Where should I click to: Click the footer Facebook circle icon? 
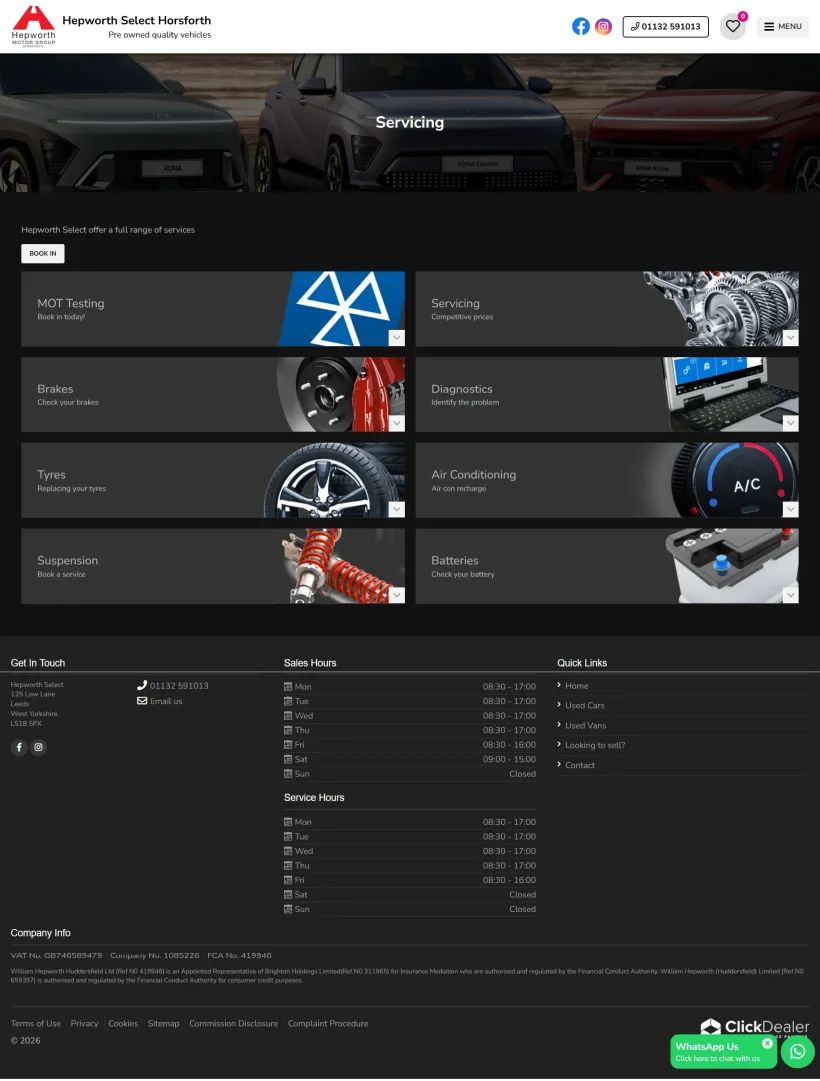click(x=19, y=747)
